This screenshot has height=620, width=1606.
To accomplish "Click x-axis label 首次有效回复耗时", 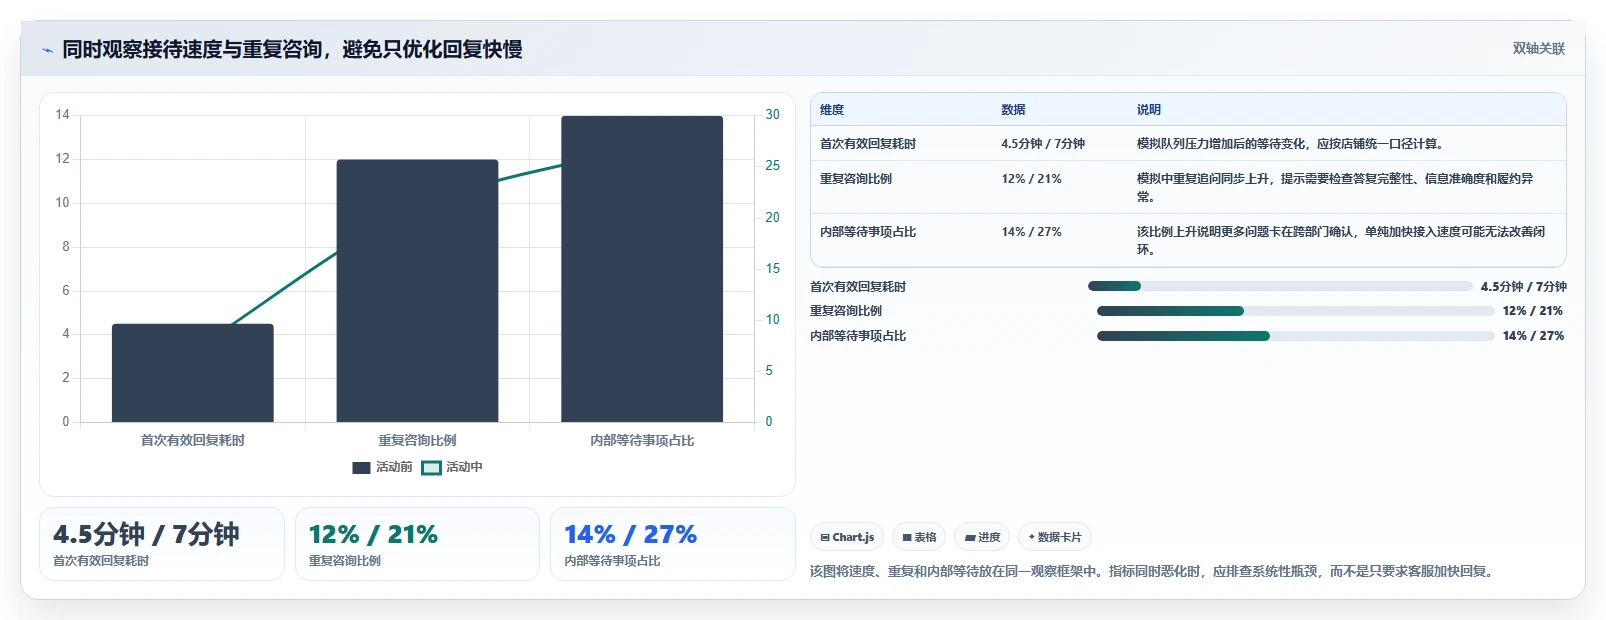I will tap(192, 440).
